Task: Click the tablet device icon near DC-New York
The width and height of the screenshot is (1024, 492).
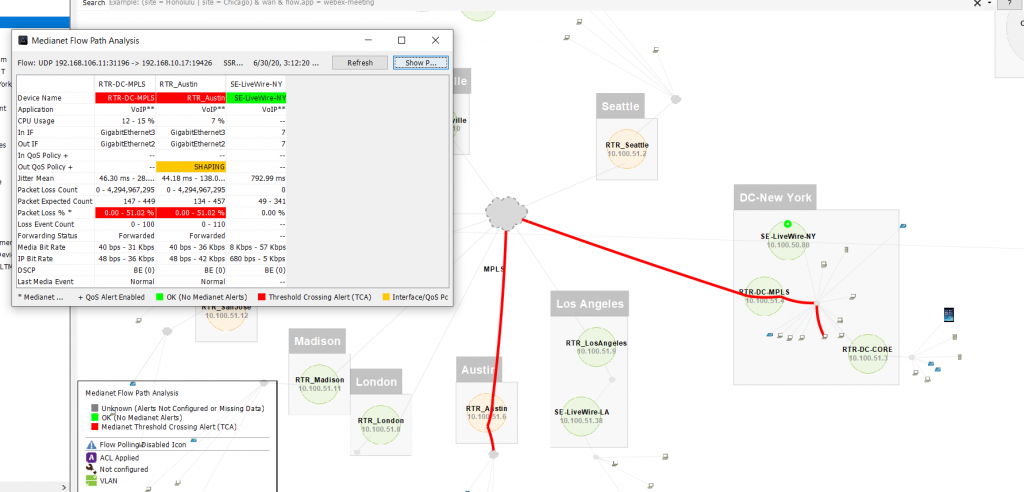Action: [950, 315]
